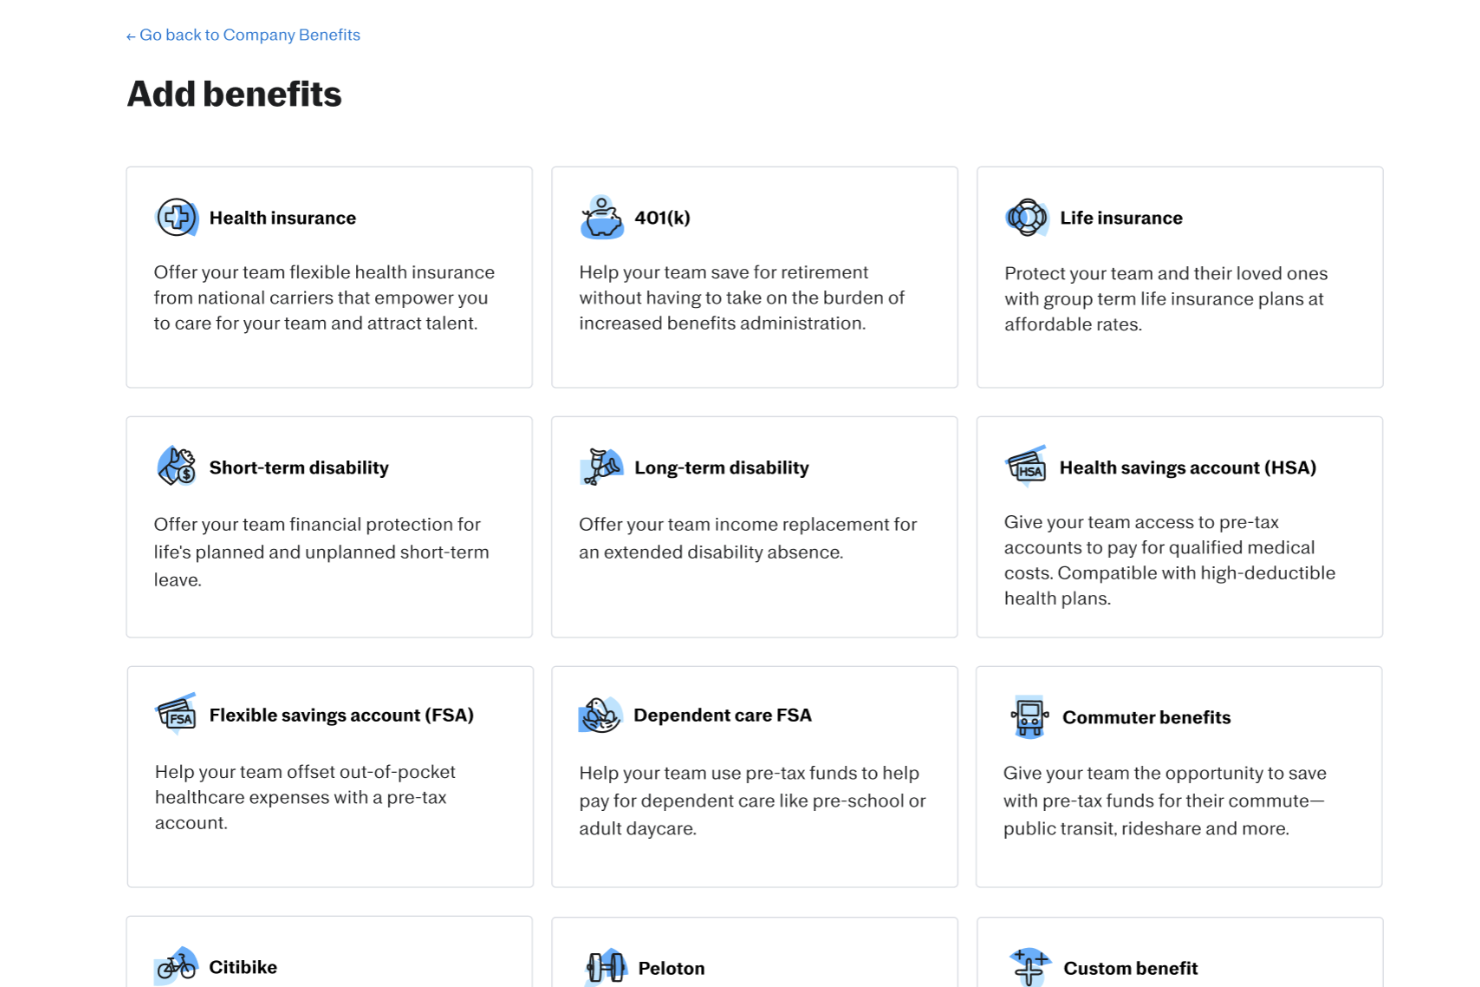Open the 401(k) benefit card
The width and height of the screenshot is (1480, 987).
click(754, 277)
